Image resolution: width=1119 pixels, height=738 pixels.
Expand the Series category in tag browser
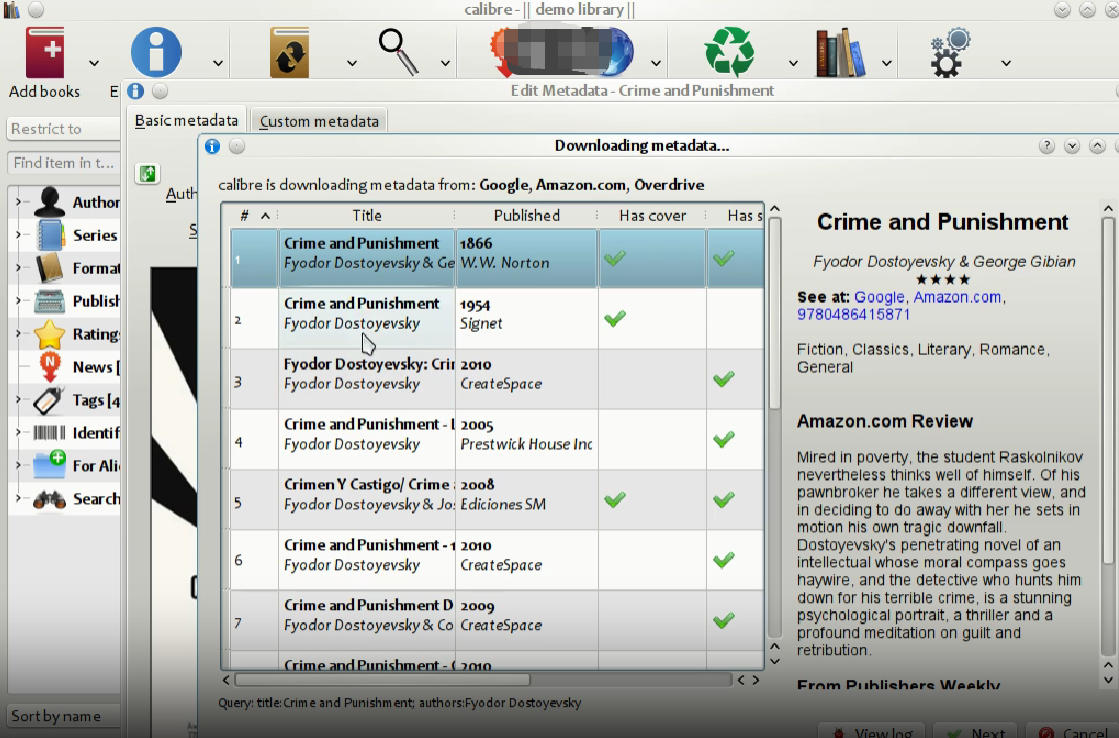click(18, 235)
